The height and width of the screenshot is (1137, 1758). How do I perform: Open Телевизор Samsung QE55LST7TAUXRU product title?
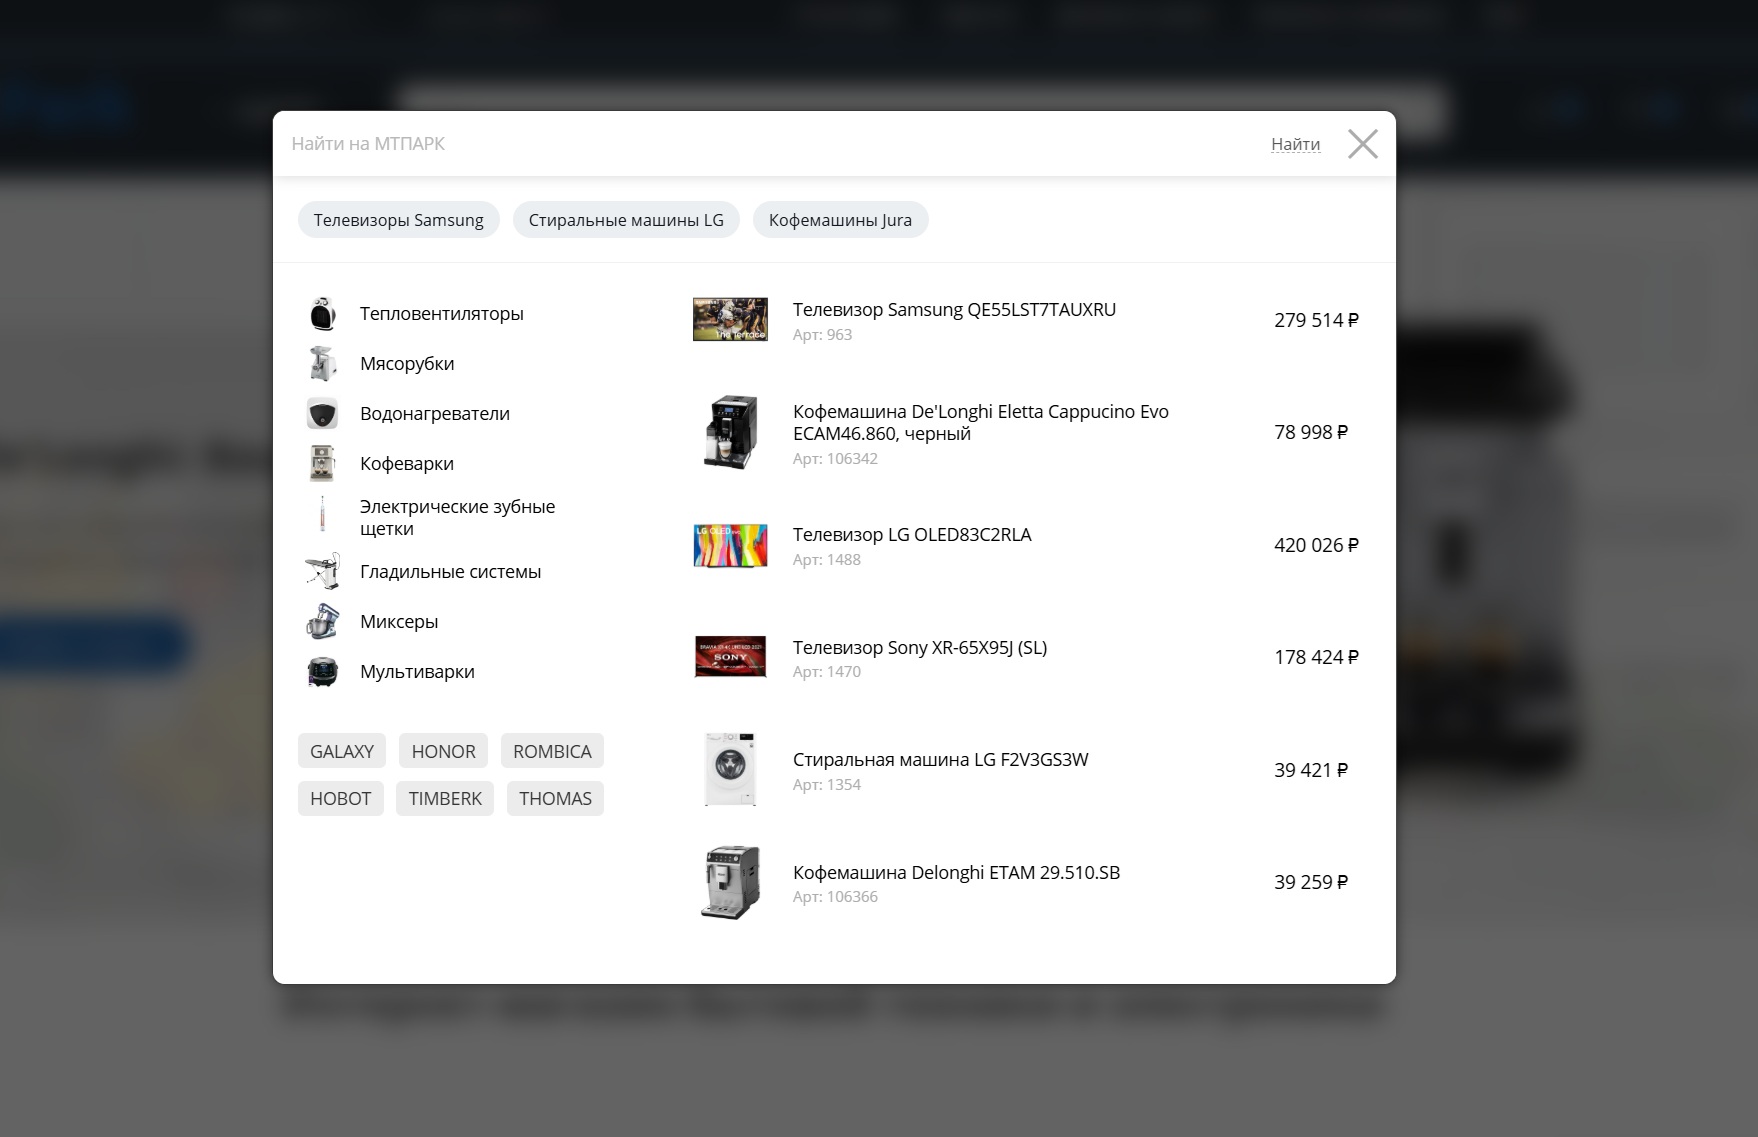coord(954,310)
